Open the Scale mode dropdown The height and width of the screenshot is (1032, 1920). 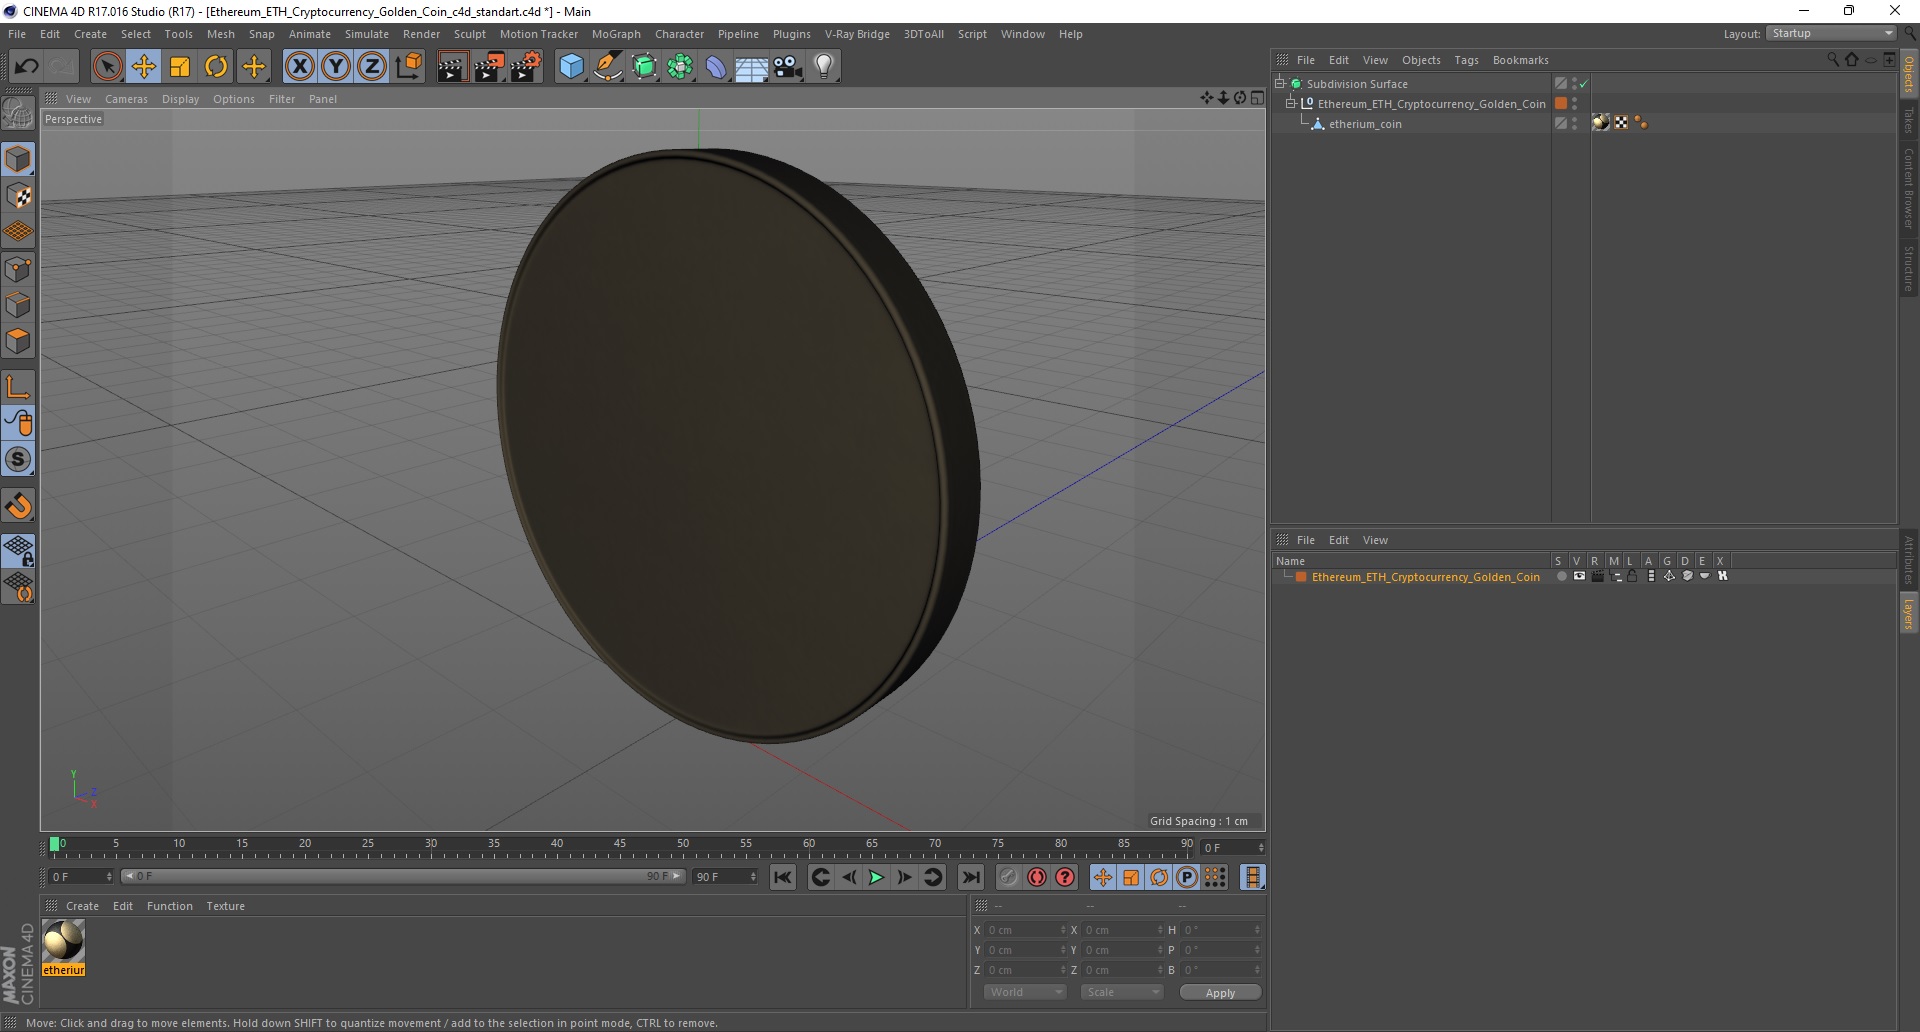[1121, 992]
